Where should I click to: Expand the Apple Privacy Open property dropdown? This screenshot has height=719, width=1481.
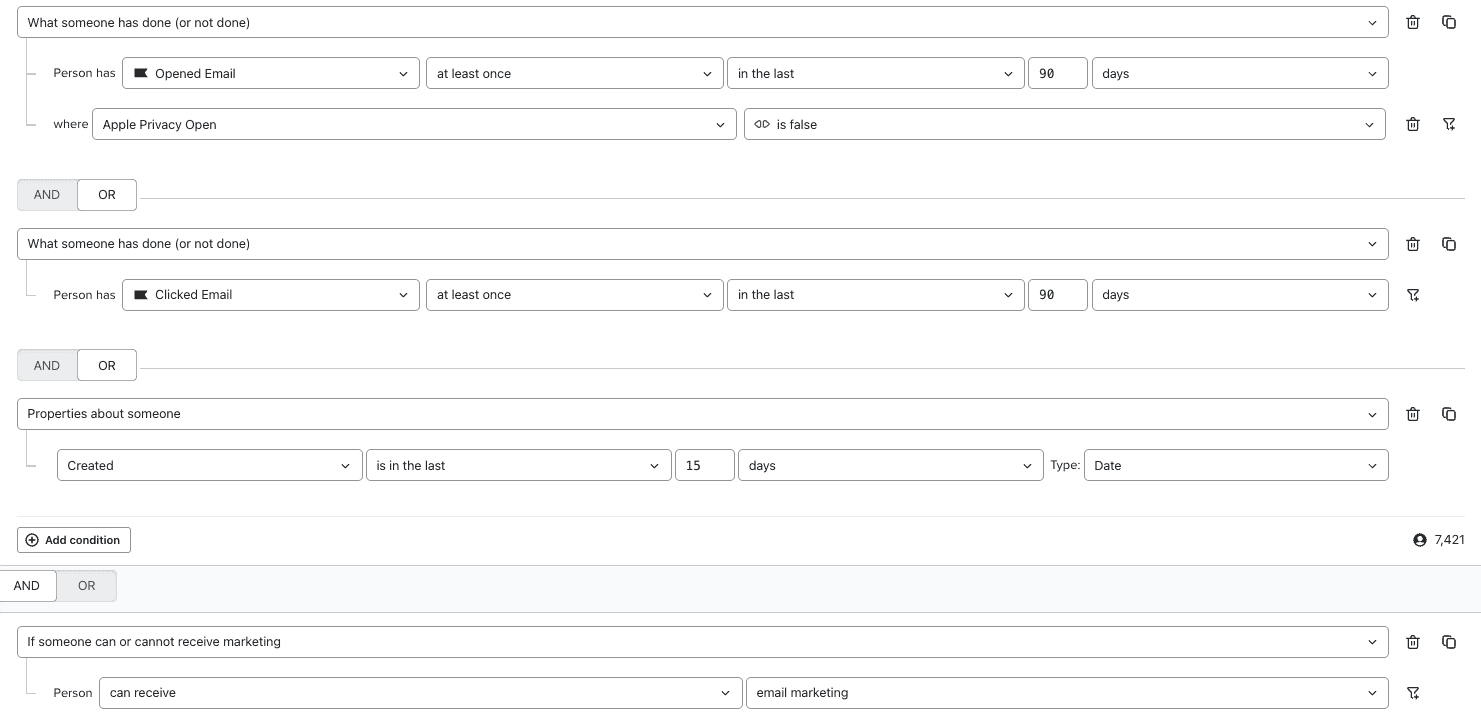[x=414, y=125]
